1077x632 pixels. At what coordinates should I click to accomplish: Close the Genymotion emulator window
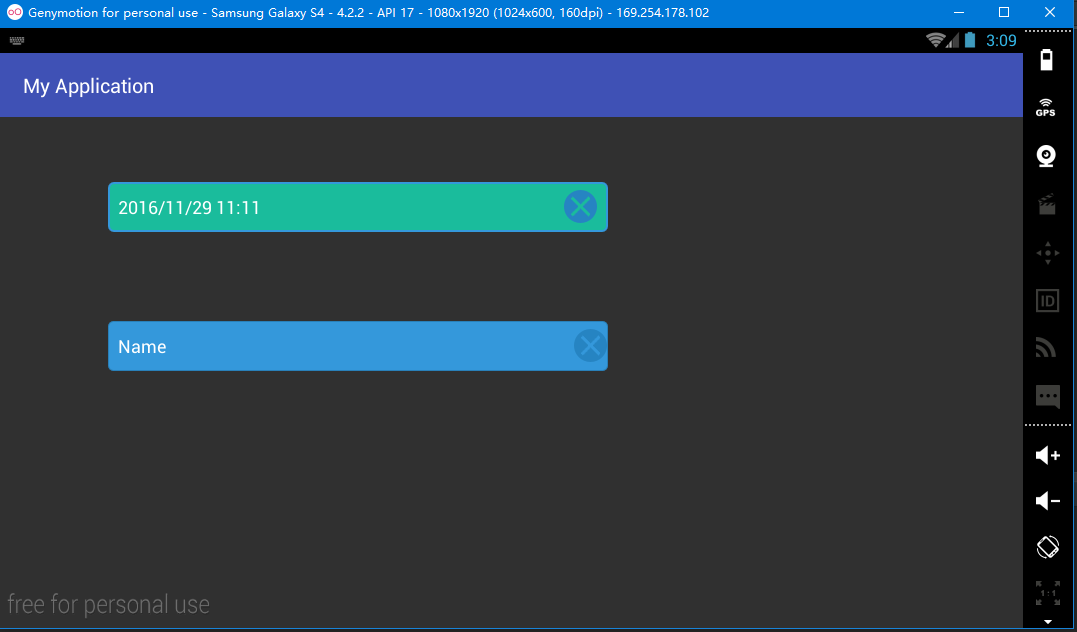[1050, 12]
